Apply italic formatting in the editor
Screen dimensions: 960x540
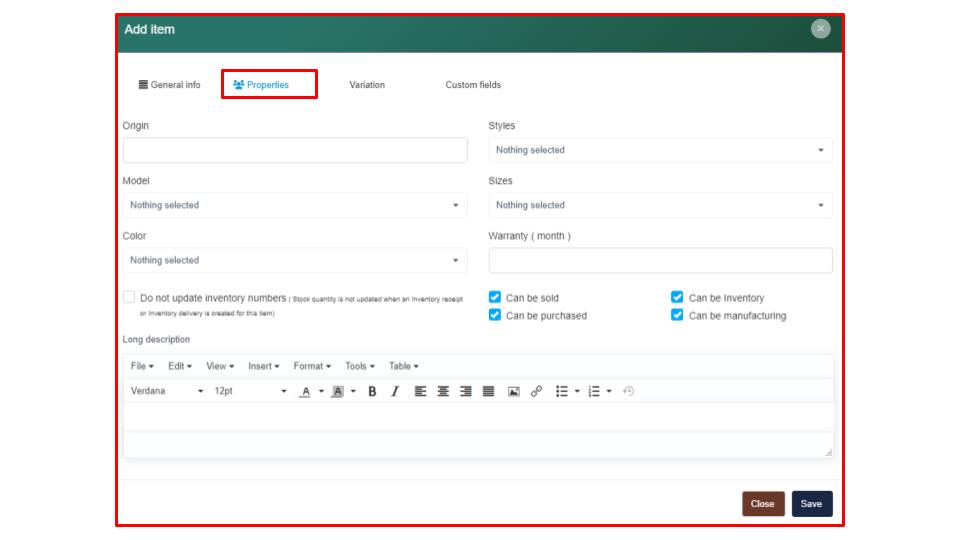pos(395,392)
